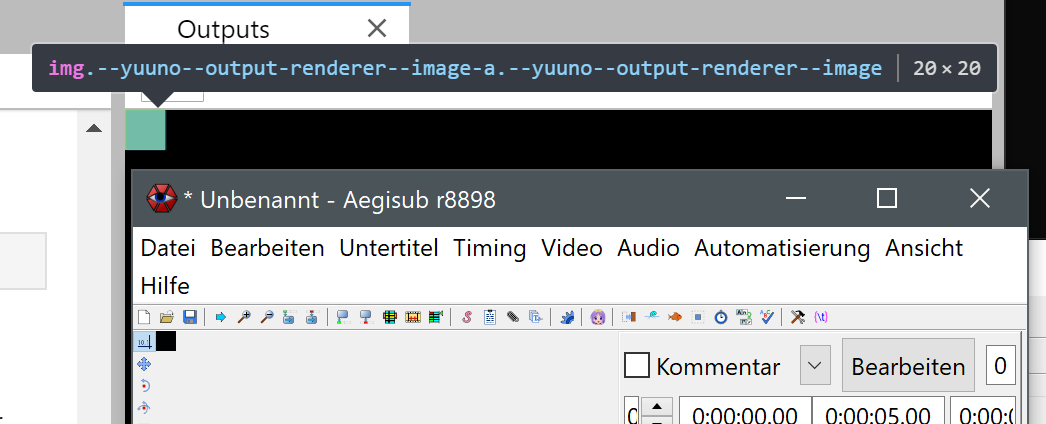Click the teal output image in Outputs panel
The width and height of the screenshot is (1046, 424).
click(x=145, y=129)
